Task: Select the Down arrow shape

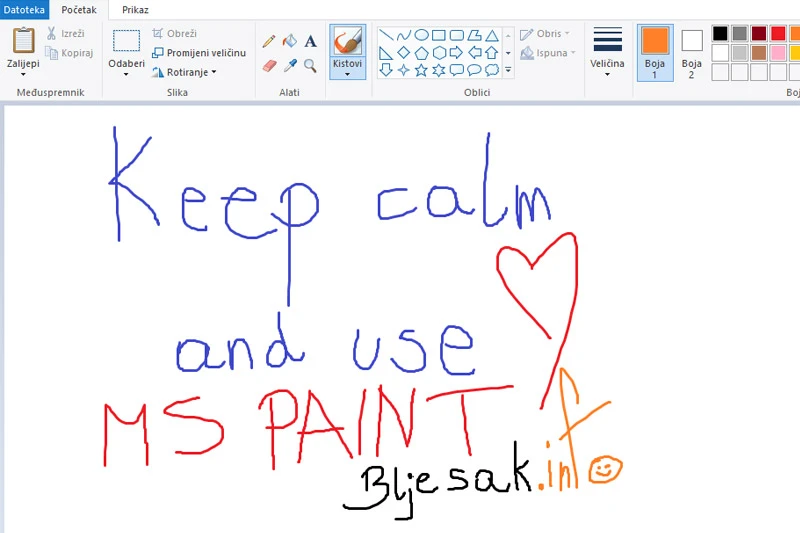Action: pos(386,70)
